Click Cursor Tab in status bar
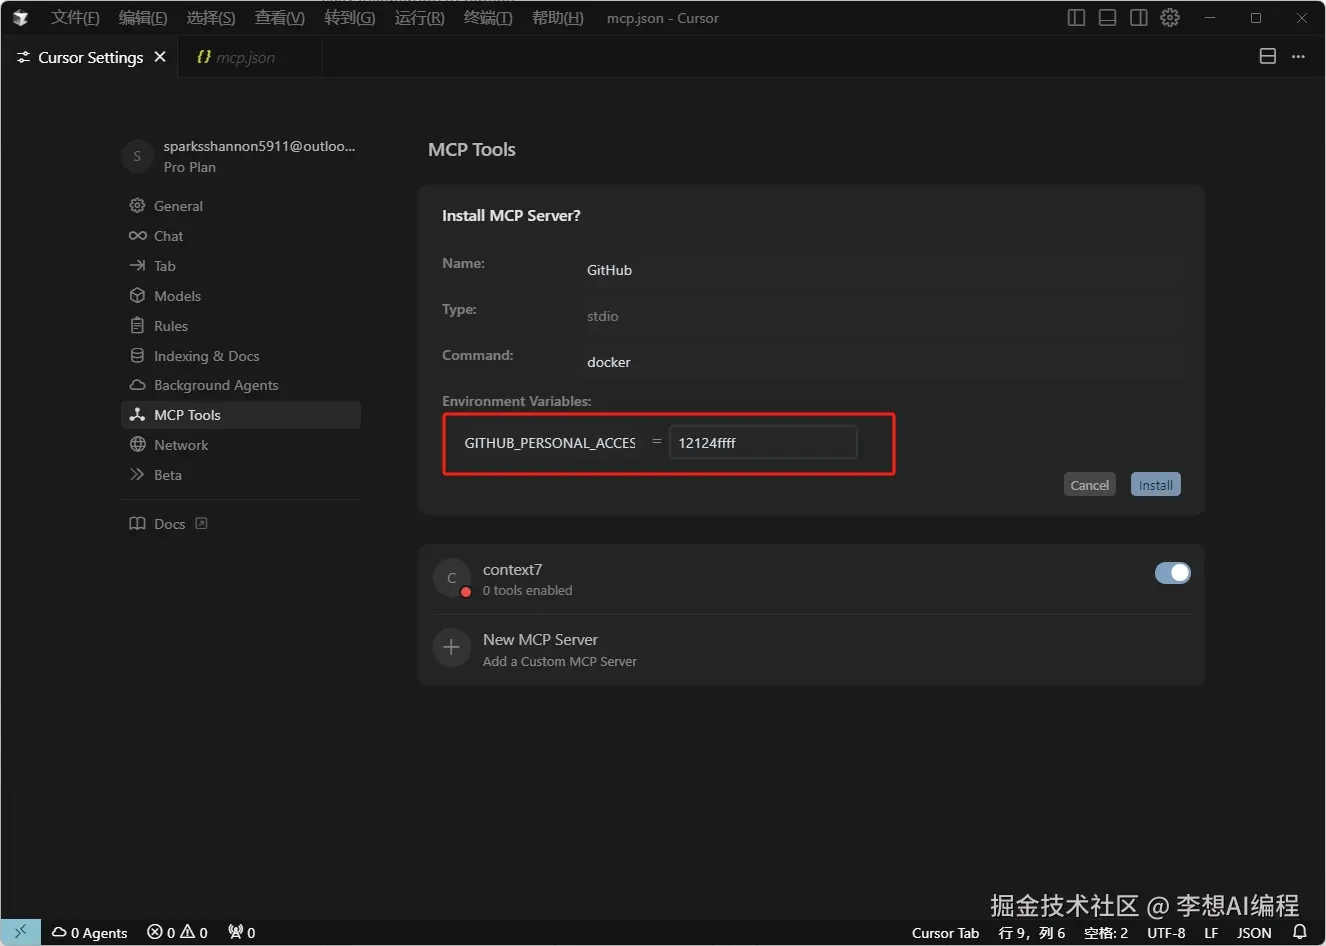Screen dimensions: 1326x946 point(946,932)
